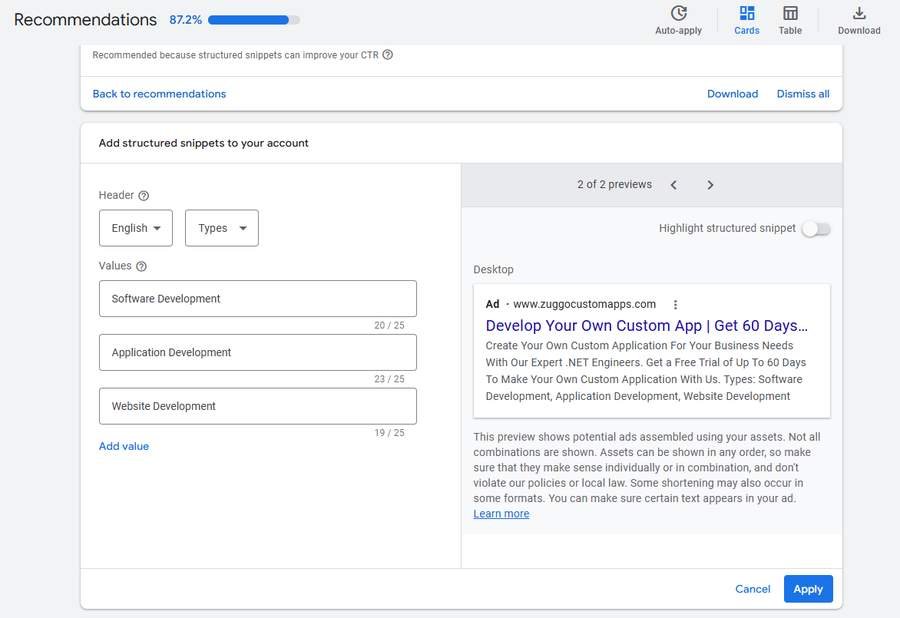This screenshot has height=618, width=900.
Task: Open the Learn more link
Action: coord(501,514)
